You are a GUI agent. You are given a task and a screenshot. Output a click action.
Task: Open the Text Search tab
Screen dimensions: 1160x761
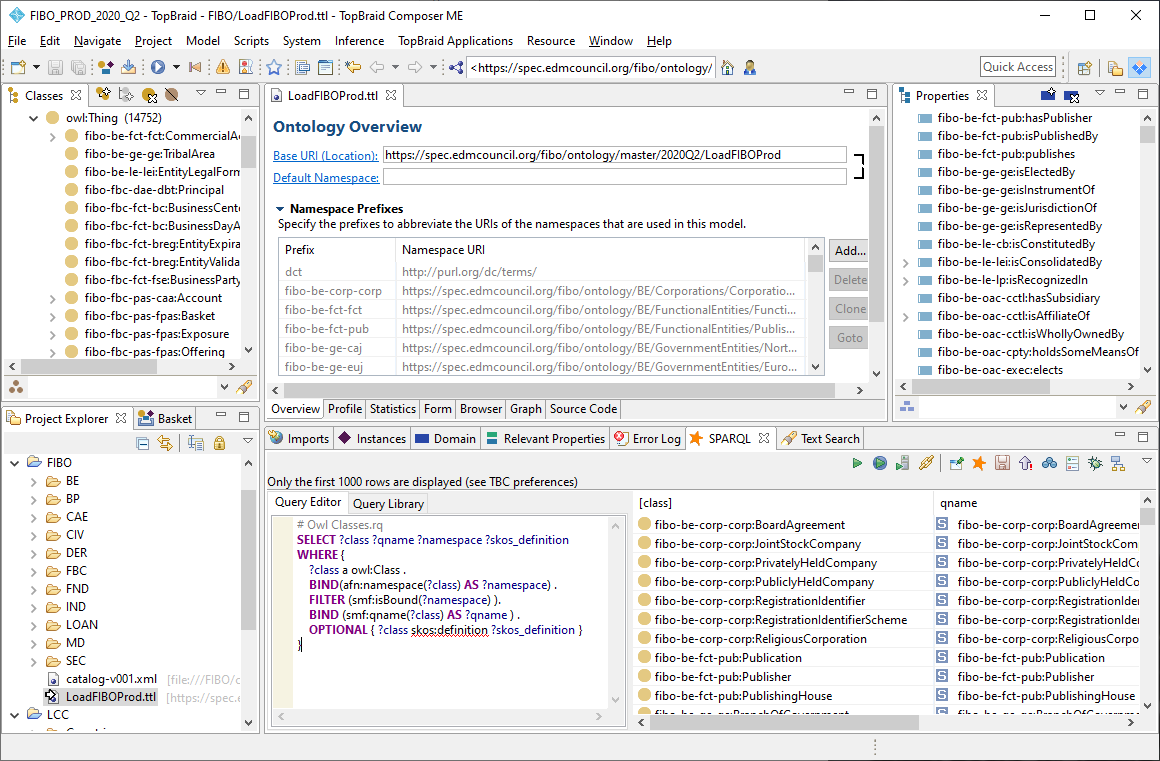click(820, 439)
